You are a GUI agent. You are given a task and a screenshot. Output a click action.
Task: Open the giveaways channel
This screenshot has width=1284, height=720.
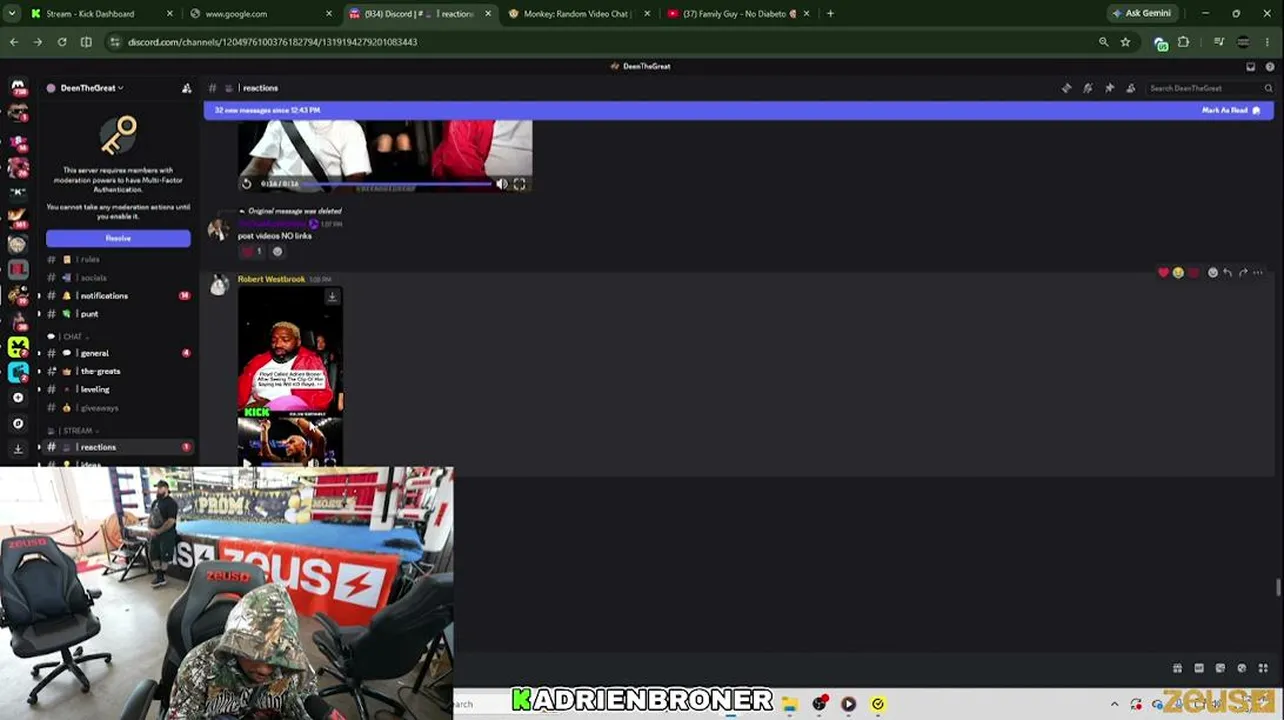(x=118, y=408)
